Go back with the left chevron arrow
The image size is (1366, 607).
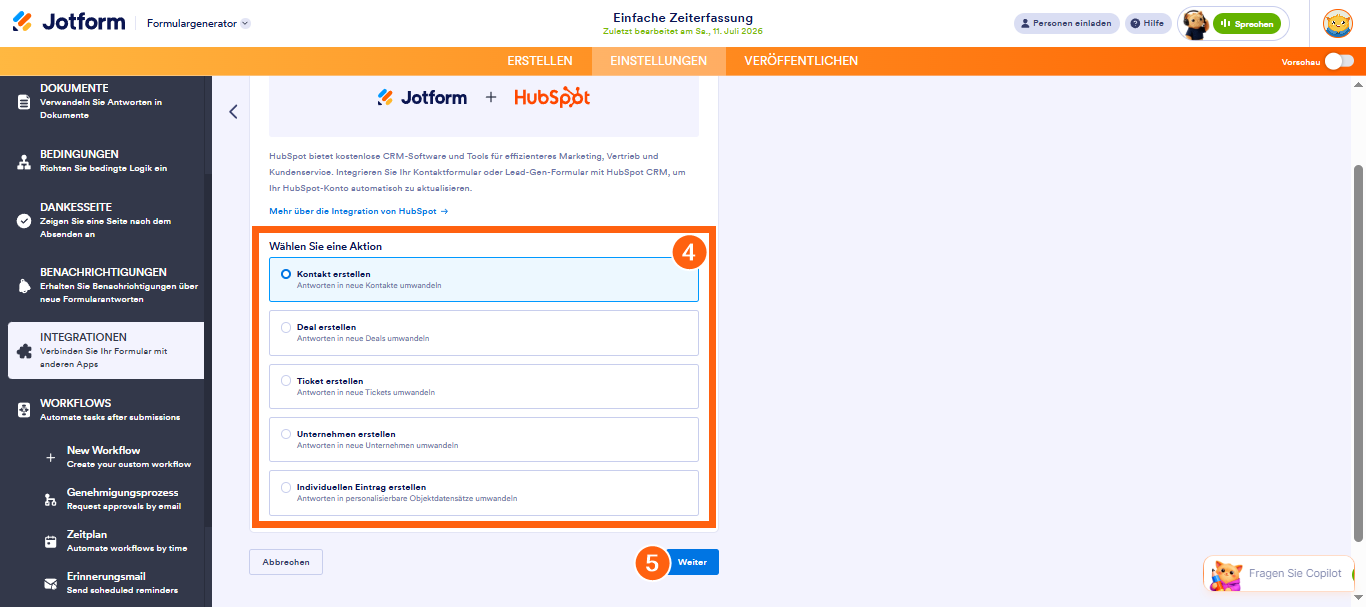point(233,112)
